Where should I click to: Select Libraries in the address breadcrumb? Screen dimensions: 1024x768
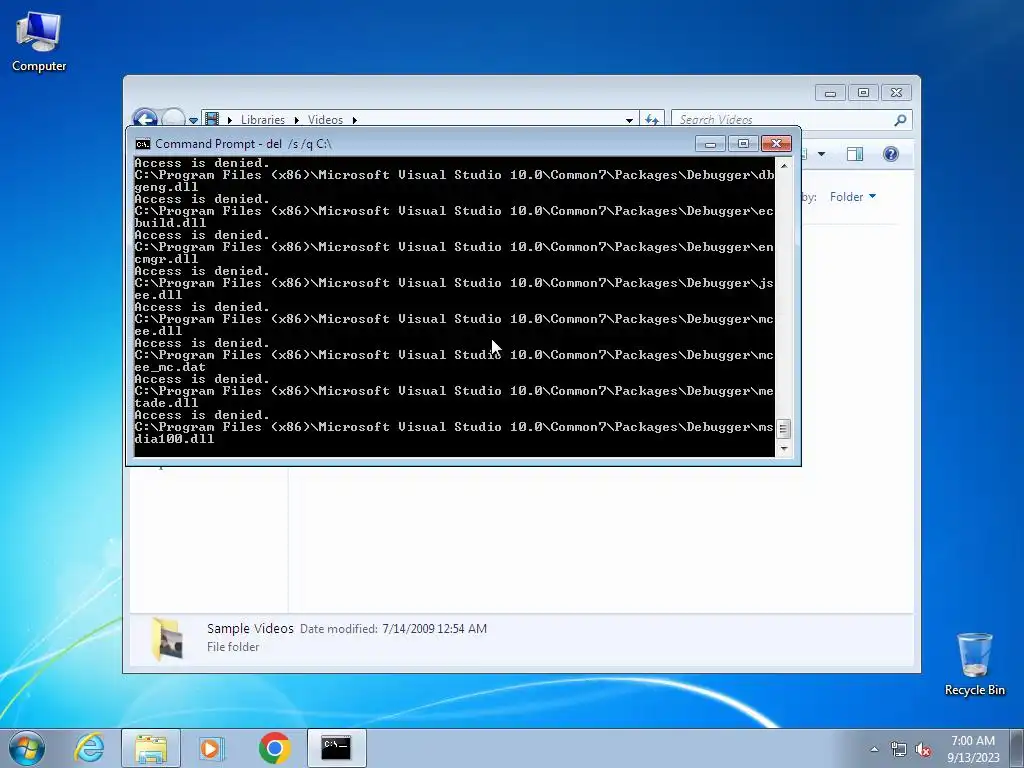(263, 120)
